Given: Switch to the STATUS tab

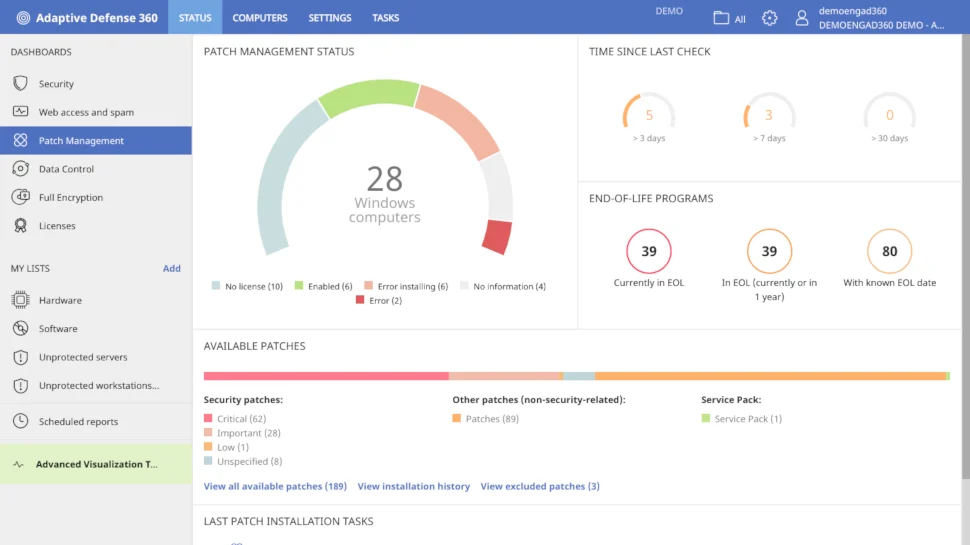Looking at the screenshot, I should pyautogui.click(x=195, y=18).
